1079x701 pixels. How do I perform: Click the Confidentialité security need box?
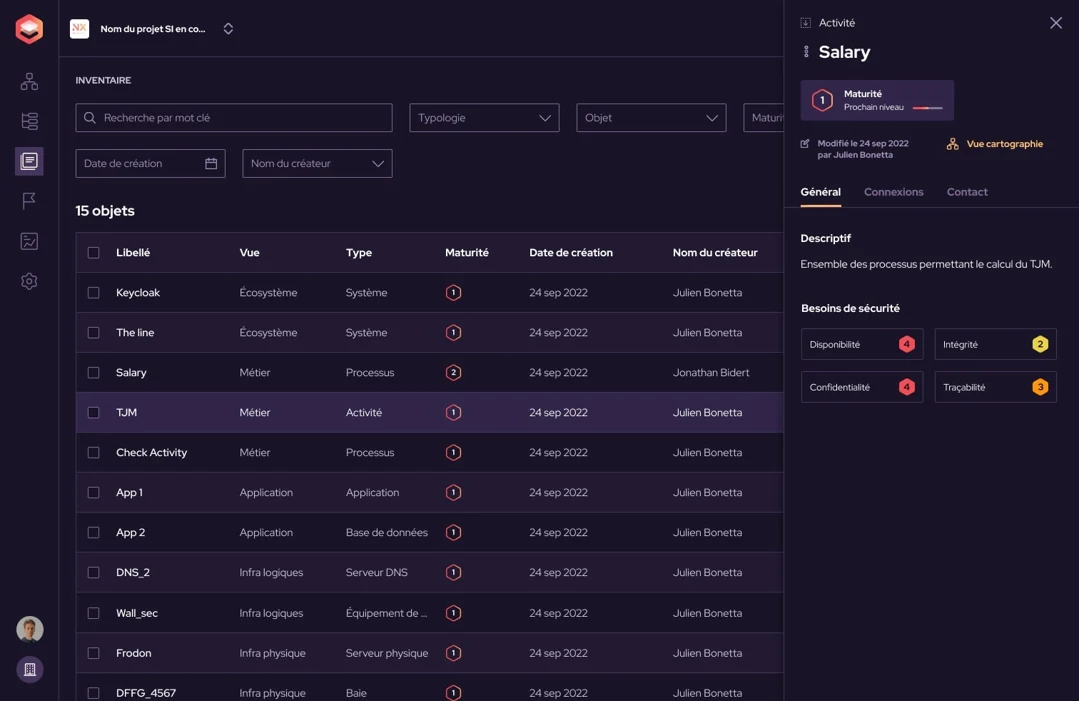click(x=862, y=387)
